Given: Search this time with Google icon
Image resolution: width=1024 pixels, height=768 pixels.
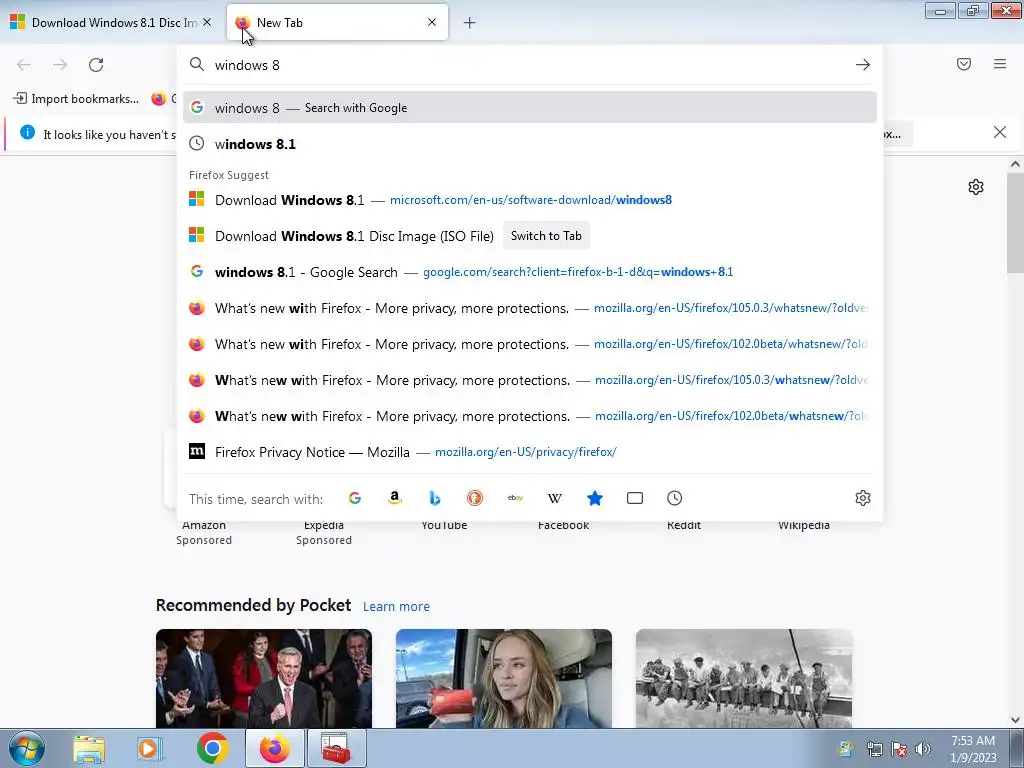Looking at the screenshot, I should coord(355,498).
